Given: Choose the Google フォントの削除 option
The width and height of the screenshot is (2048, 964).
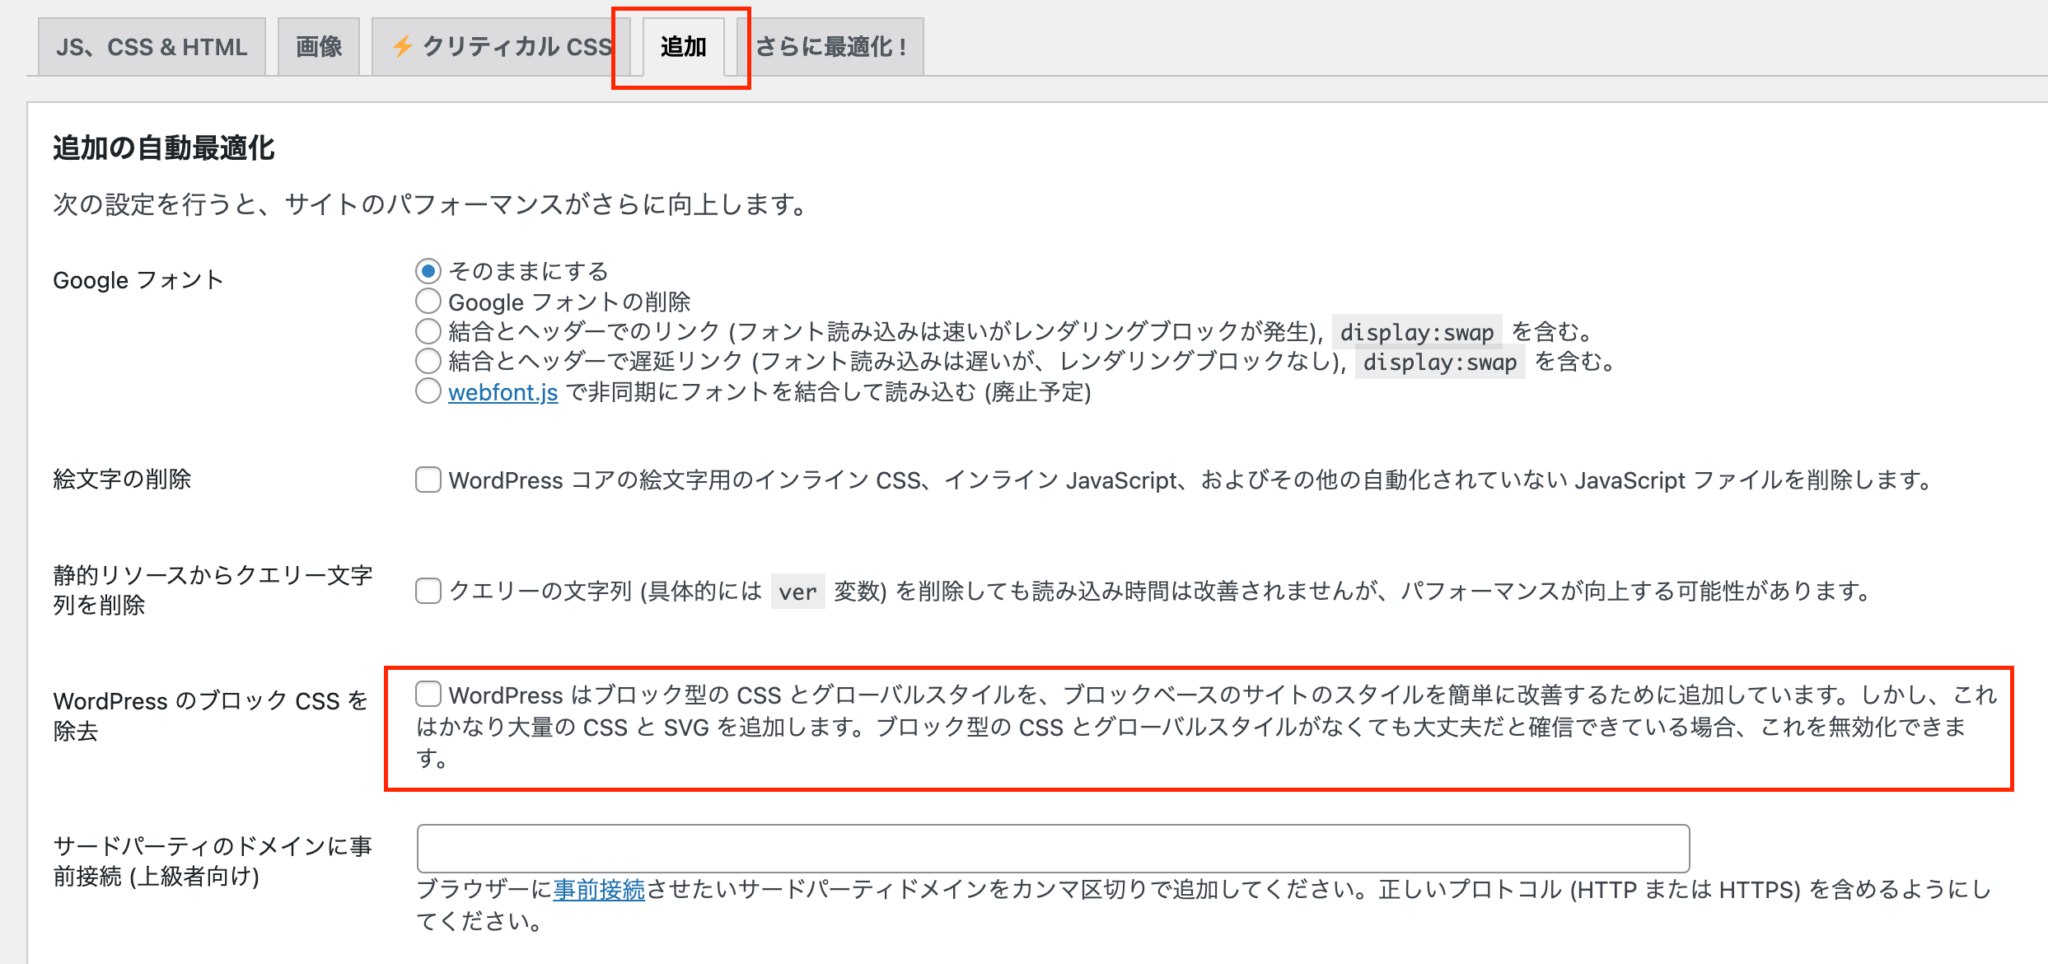Looking at the screenshot, I should tap(428, 300).
